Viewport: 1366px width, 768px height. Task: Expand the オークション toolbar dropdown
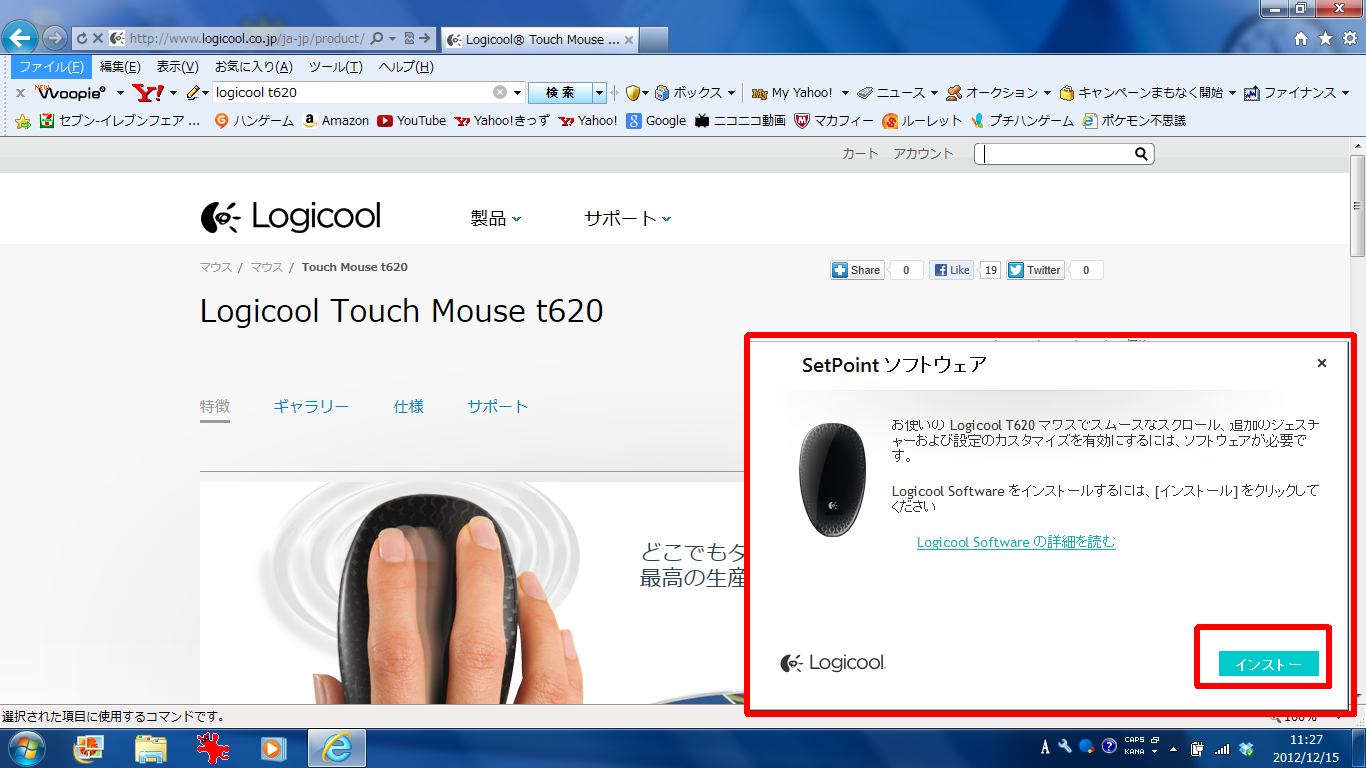click(1047, 93)
